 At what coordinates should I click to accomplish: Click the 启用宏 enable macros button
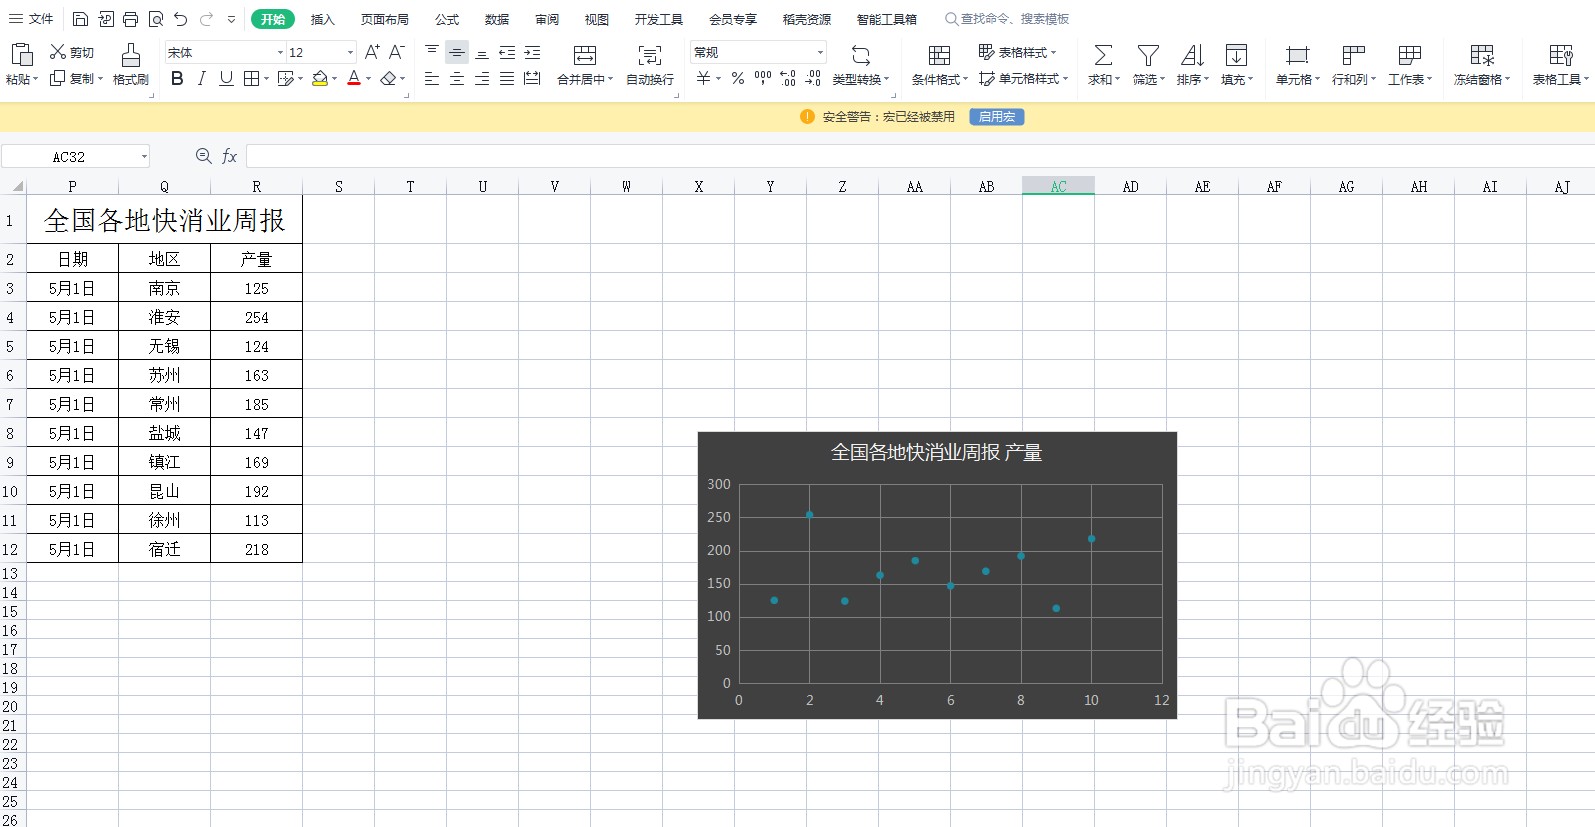pos(997,117)
